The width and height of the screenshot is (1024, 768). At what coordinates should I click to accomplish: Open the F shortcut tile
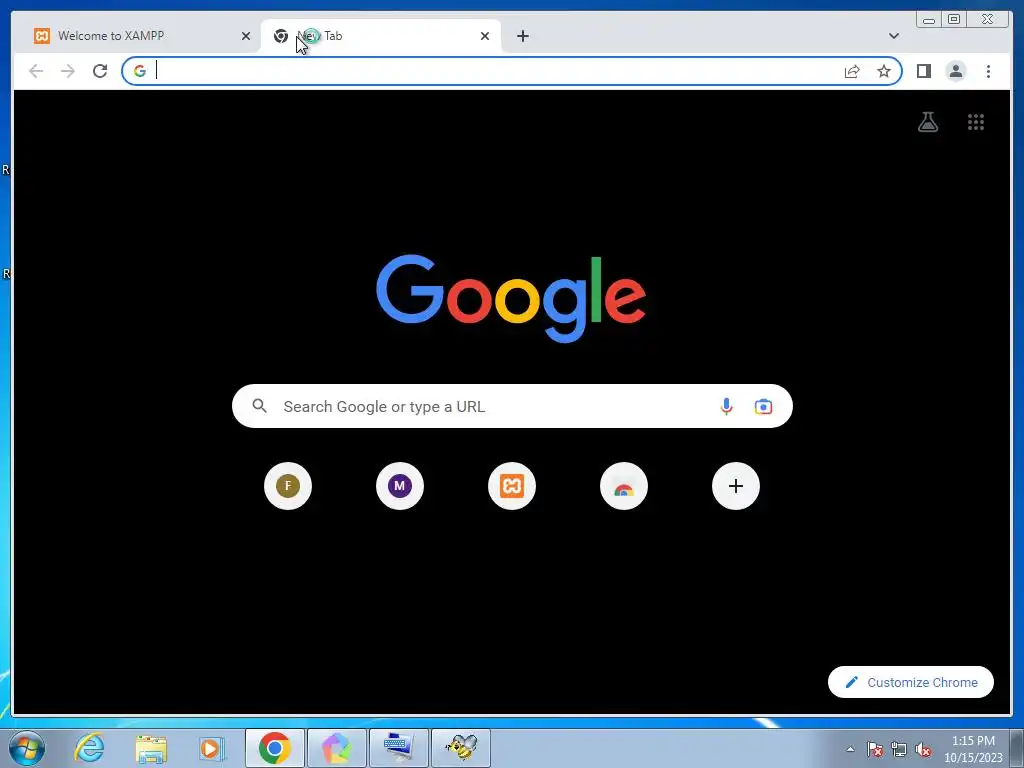click(288, 486)
